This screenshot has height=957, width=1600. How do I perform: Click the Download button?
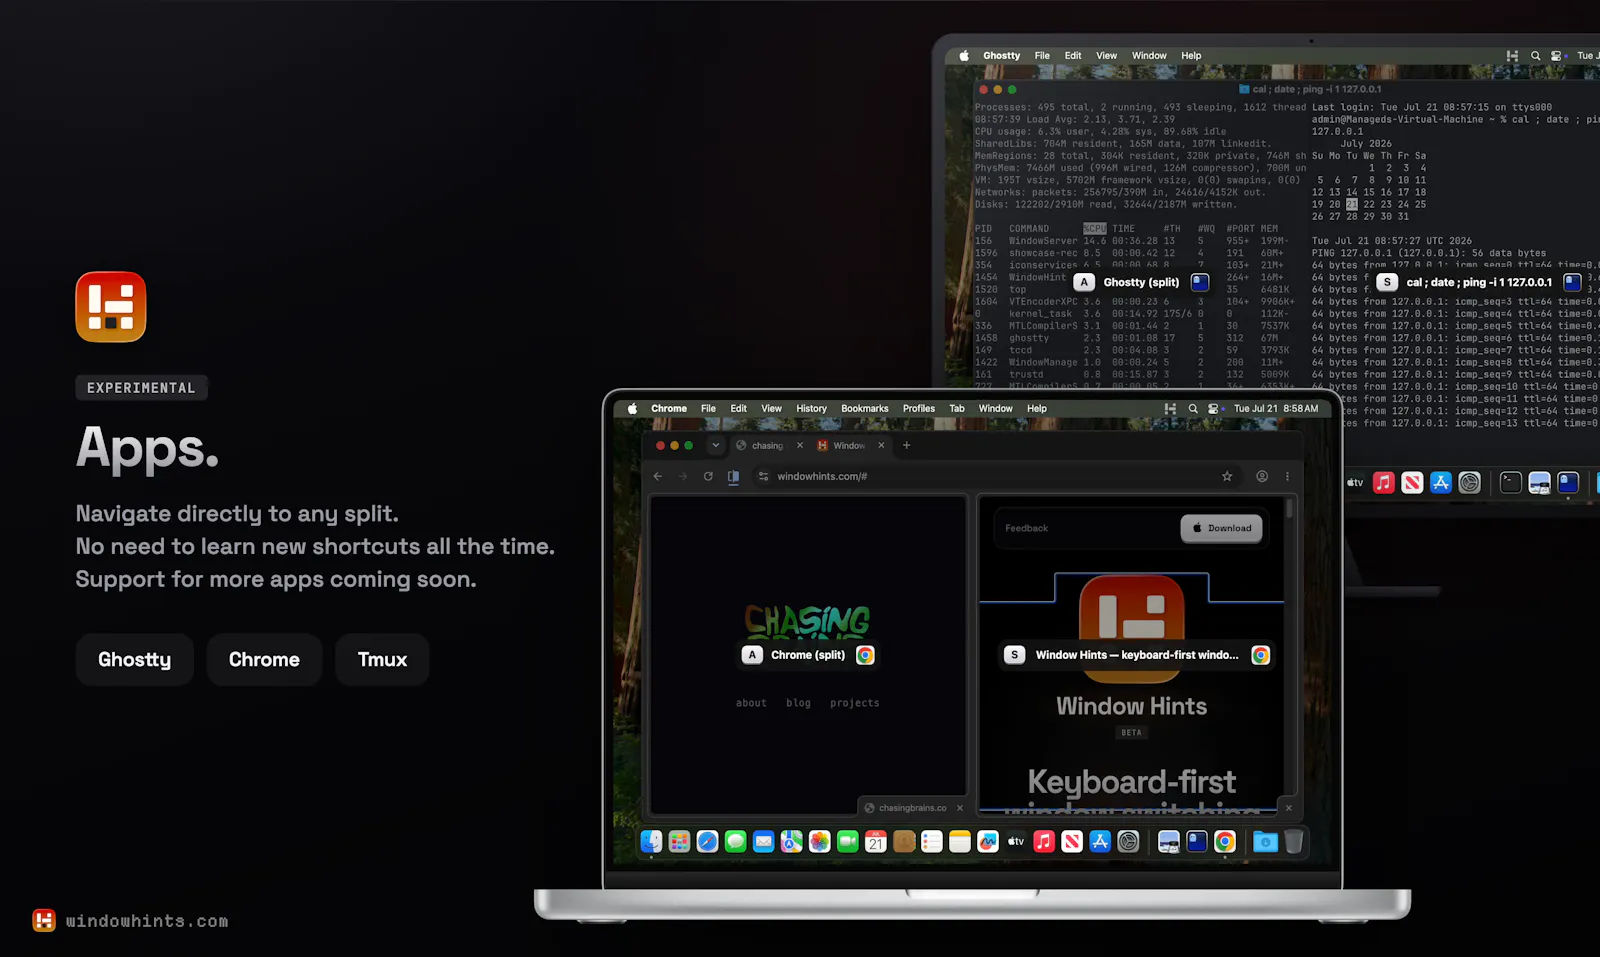[1221, 528]
